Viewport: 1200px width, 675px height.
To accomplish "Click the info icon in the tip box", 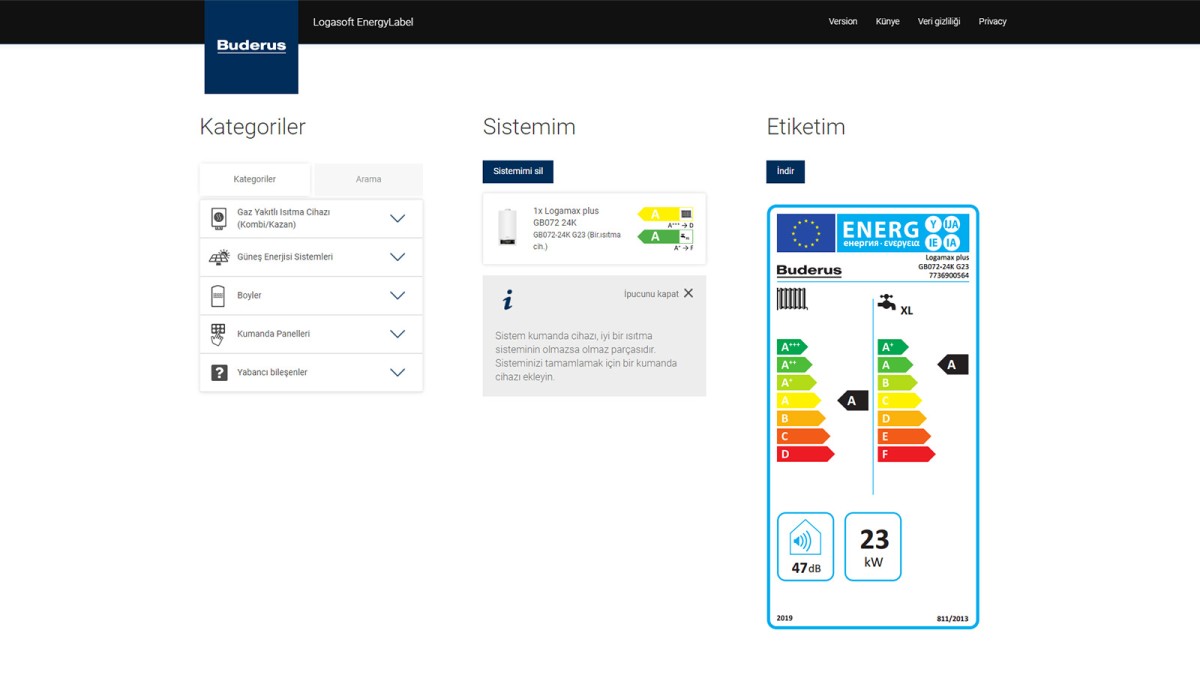I will 508,300.
